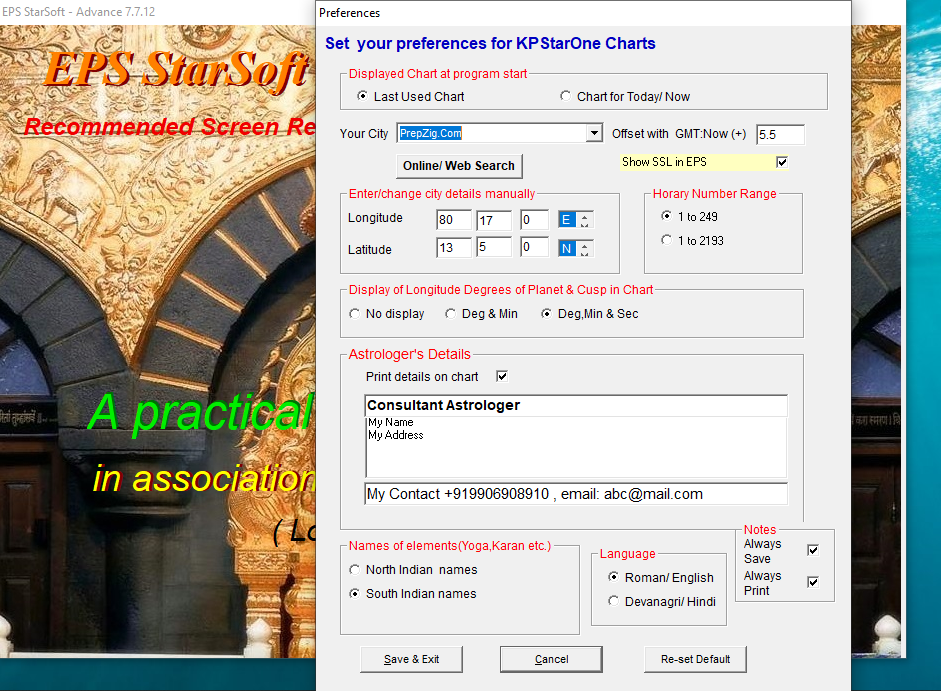
Task: Click the Latitude direction field showing N
Action: coord(567,248)
